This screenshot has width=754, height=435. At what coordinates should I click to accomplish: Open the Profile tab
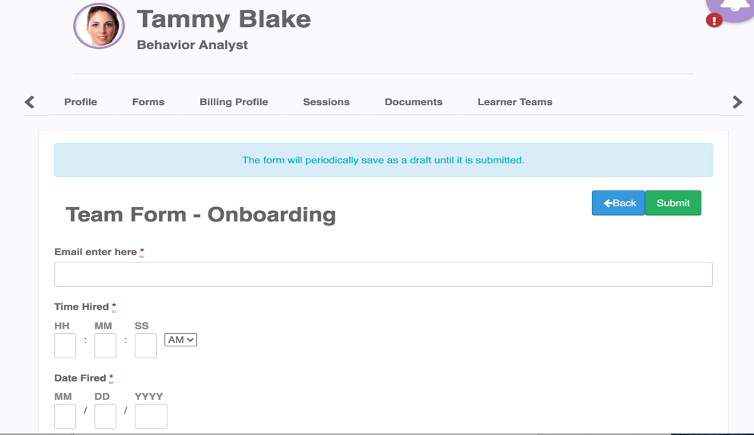click(x=81, y=102)
